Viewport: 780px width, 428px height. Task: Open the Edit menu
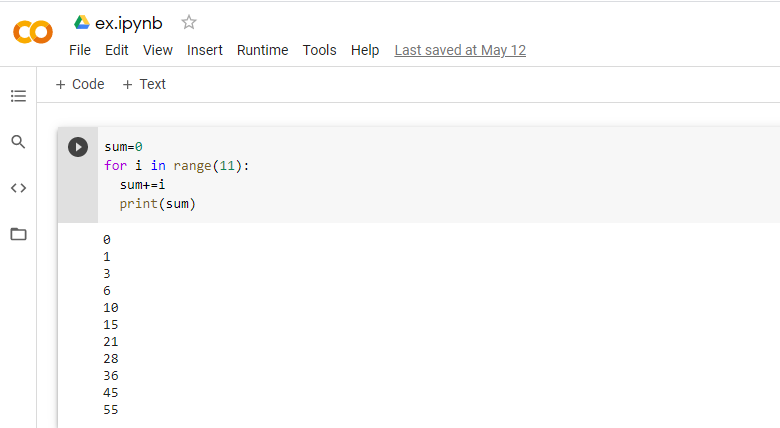click(x=117, y=50)
